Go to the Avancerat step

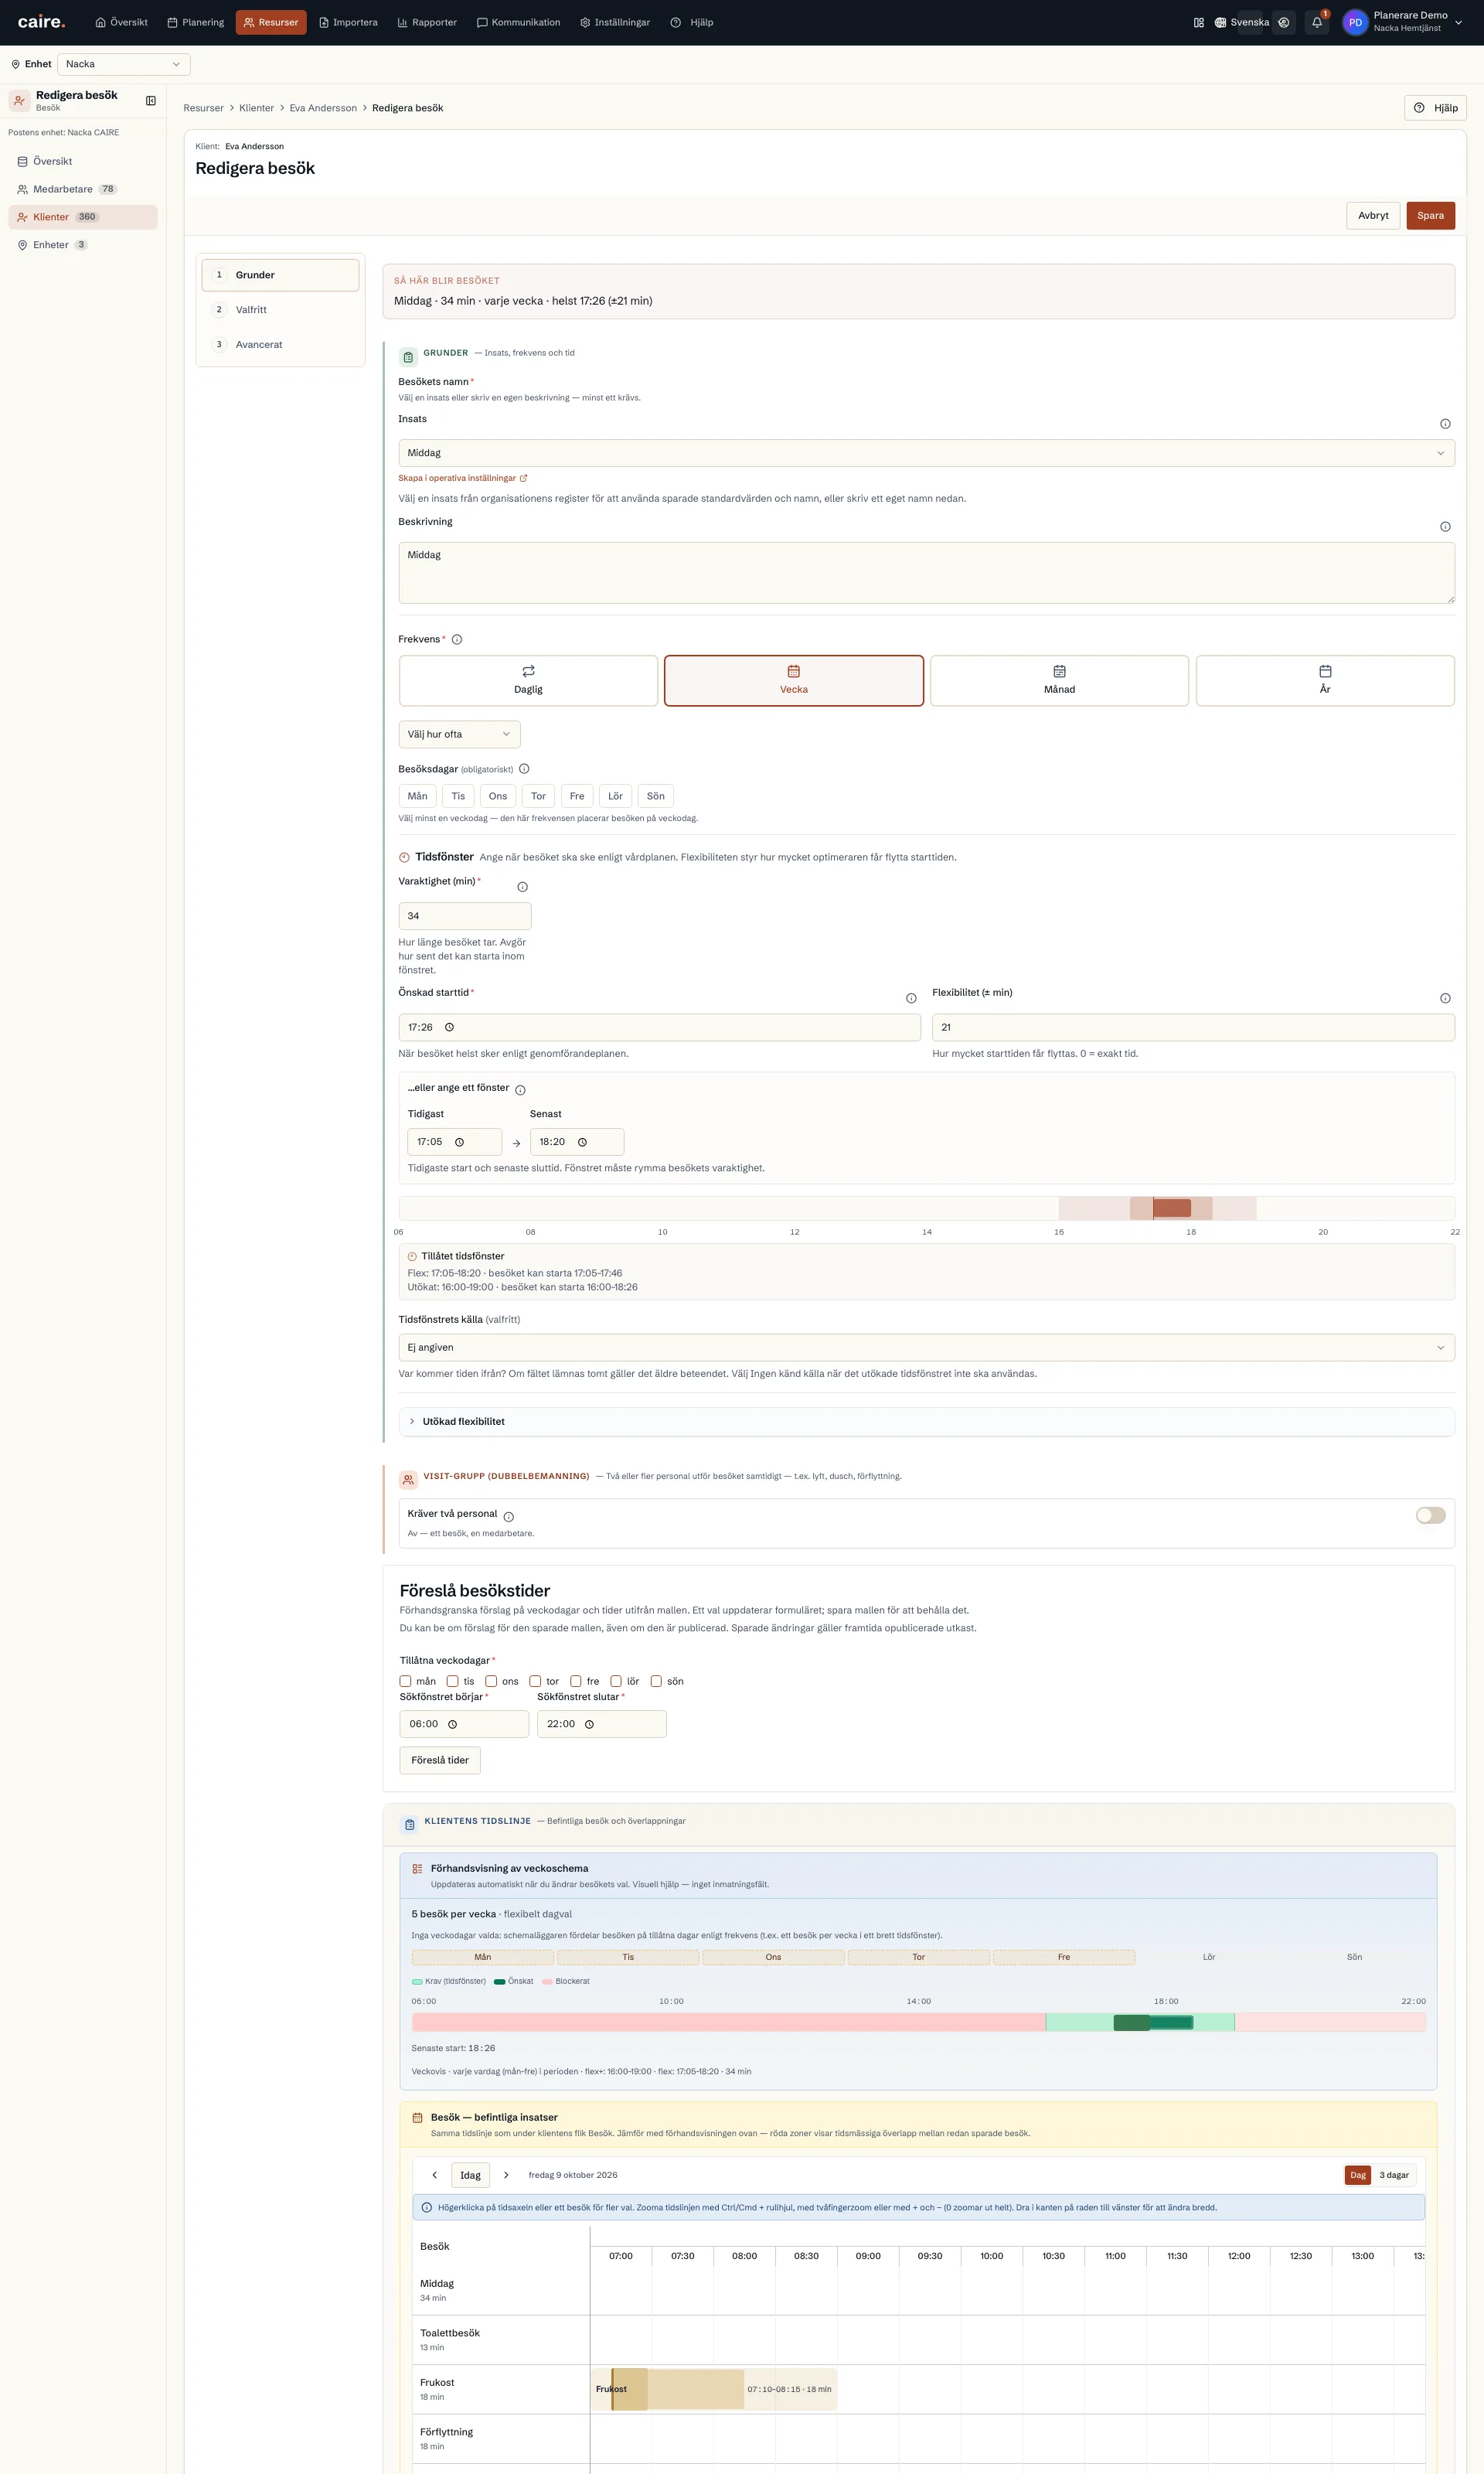point(280,345)
